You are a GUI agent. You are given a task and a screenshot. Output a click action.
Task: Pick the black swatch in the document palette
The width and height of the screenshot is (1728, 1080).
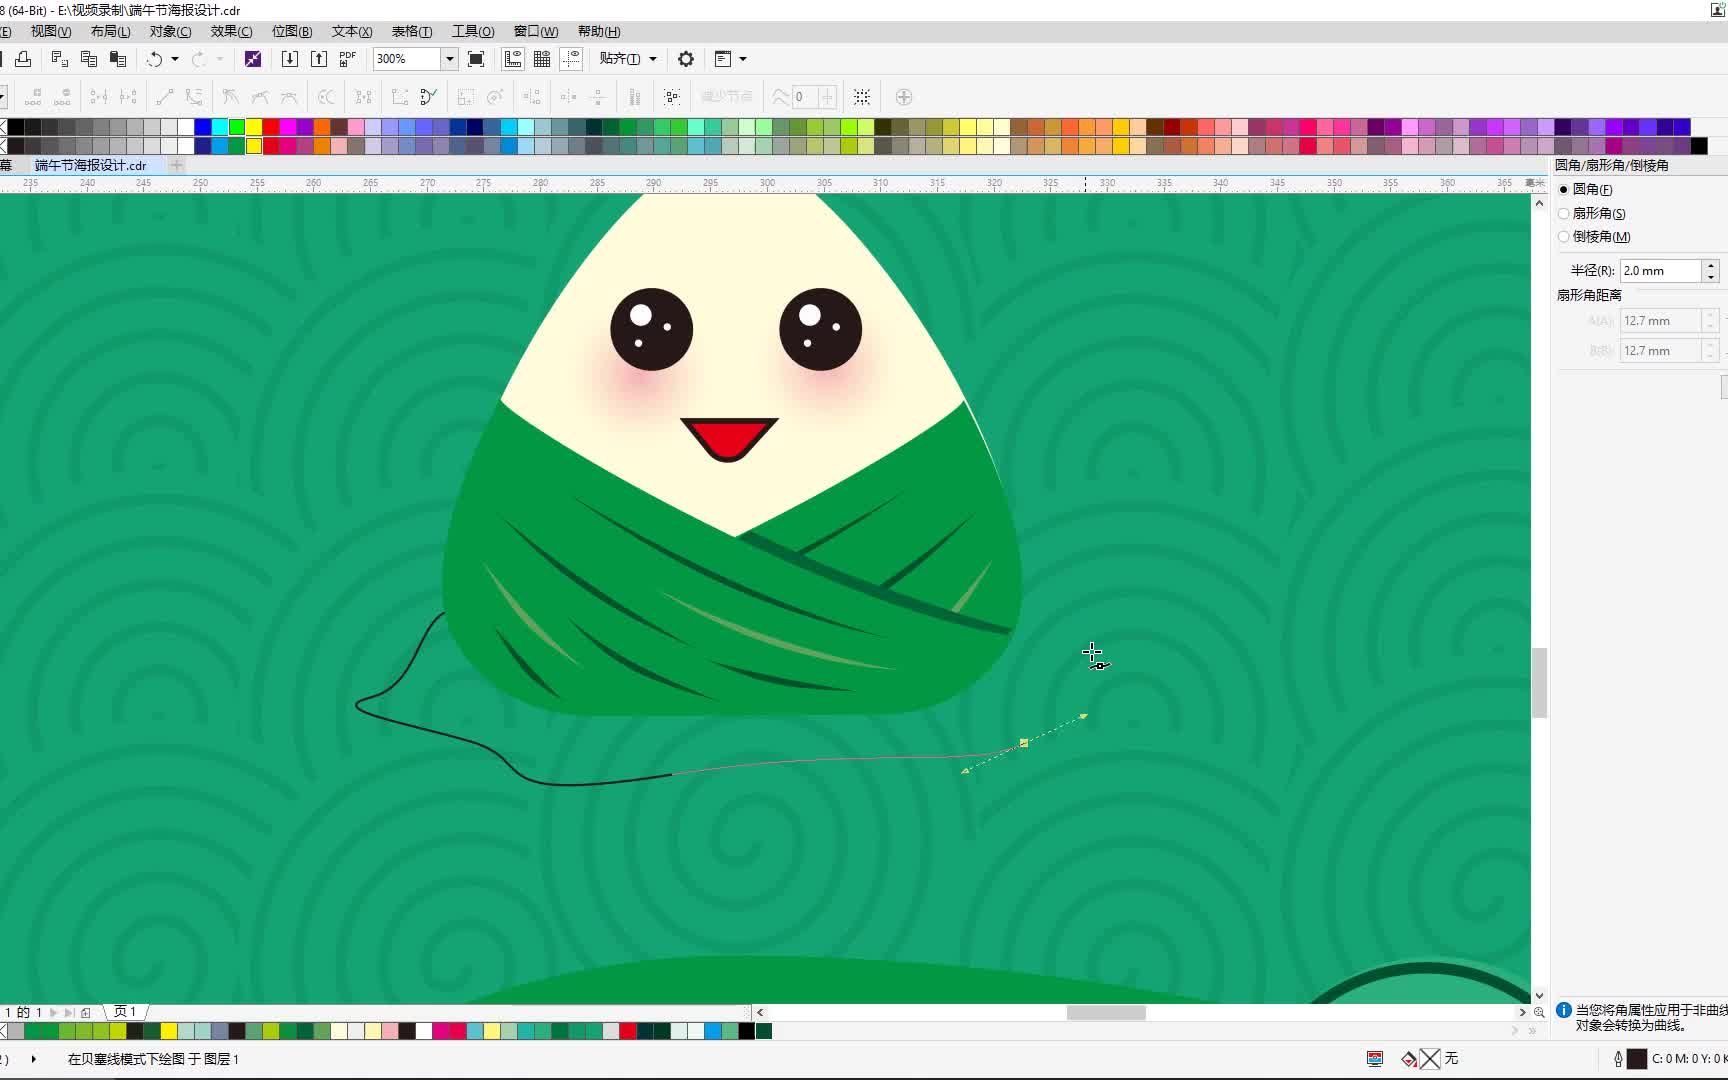746,1031
